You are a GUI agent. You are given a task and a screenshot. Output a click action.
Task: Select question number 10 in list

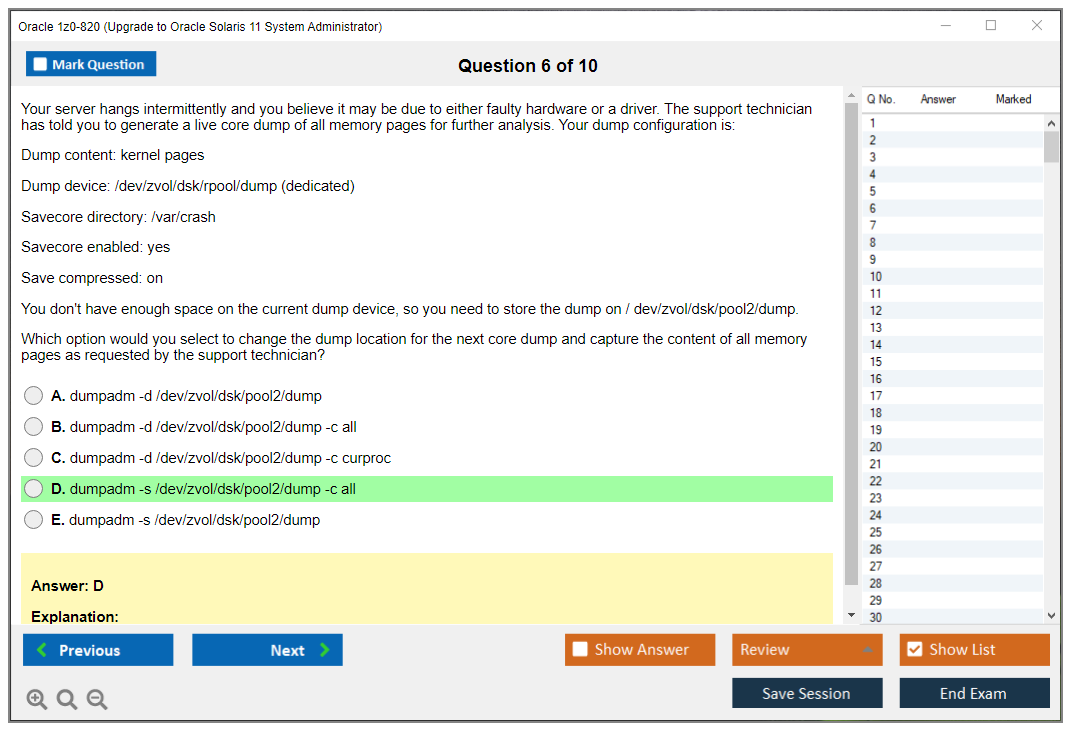876,277
